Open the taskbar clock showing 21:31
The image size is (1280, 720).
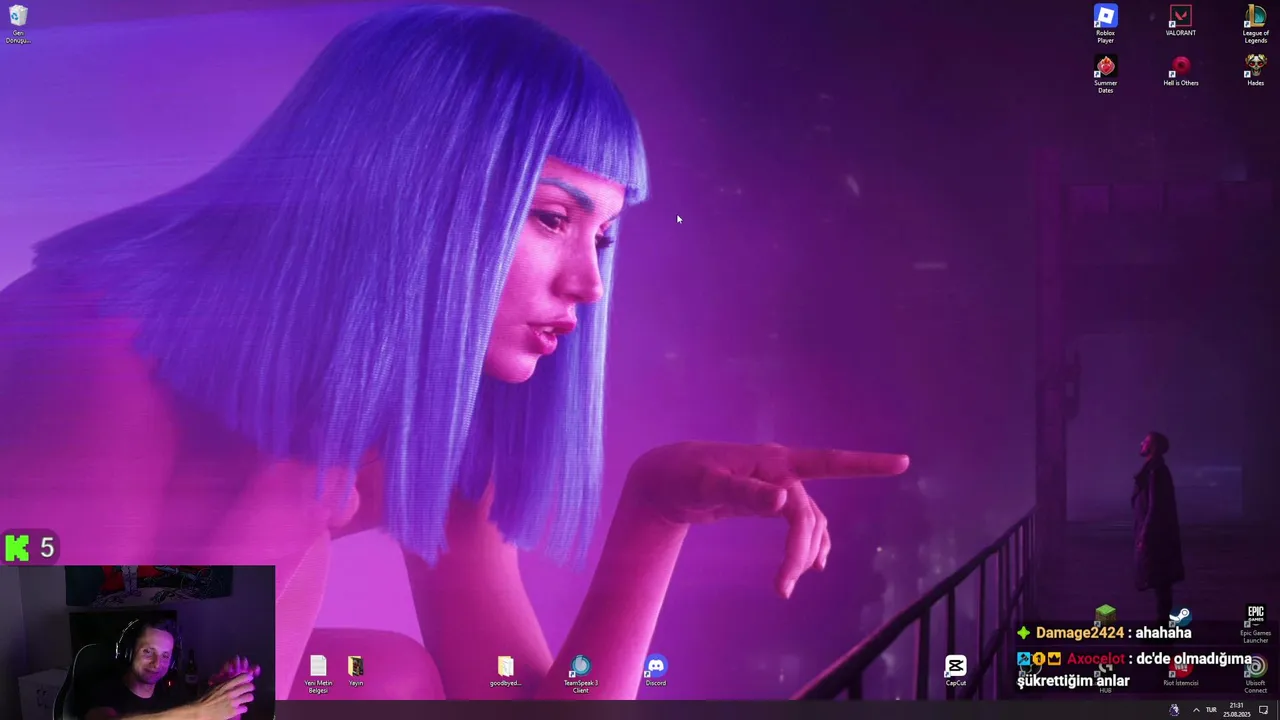point(1237,710)
